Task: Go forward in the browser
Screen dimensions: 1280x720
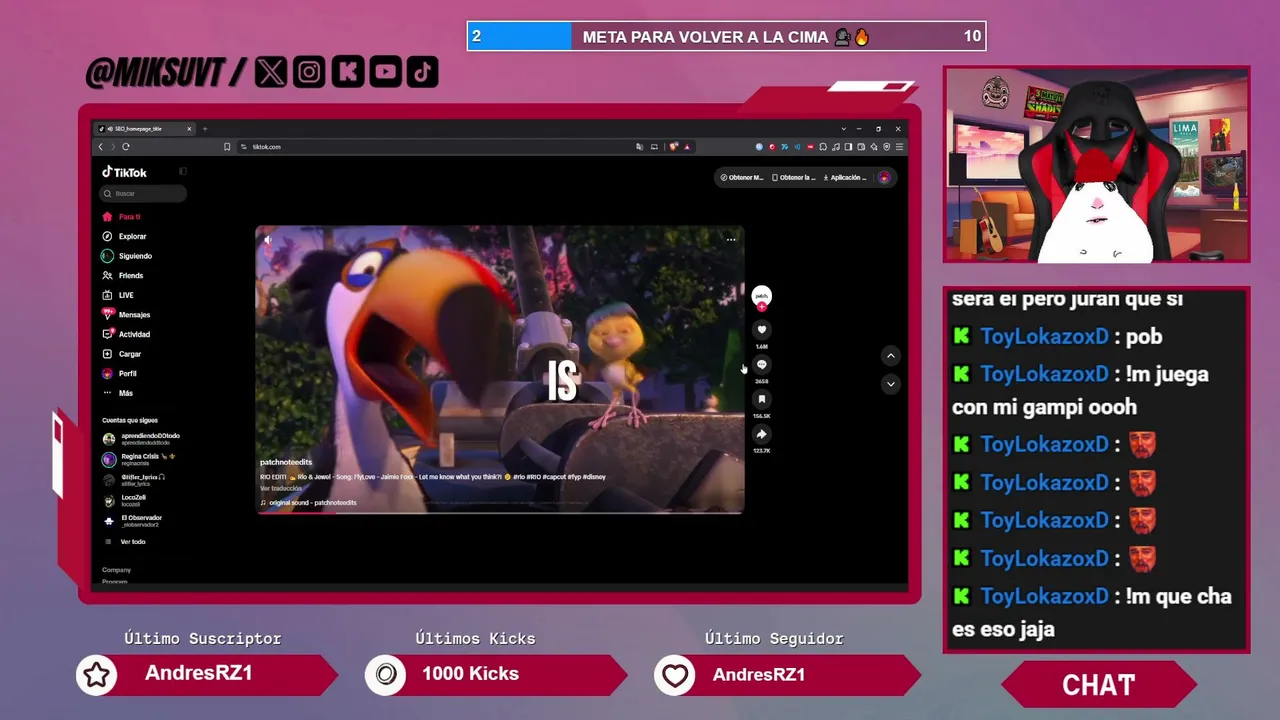Action: (x=113, y=147)
